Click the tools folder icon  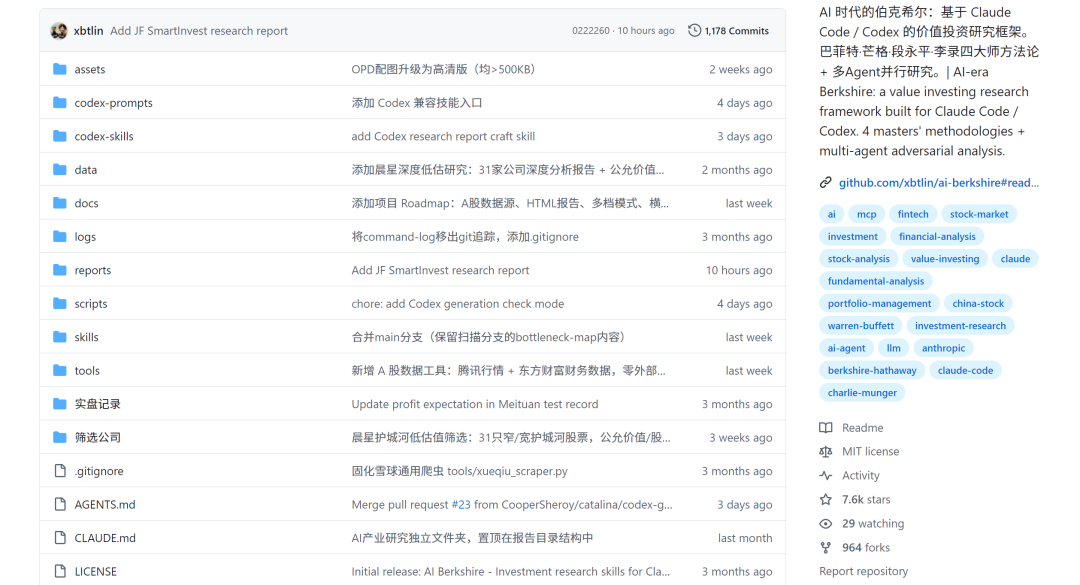pos(60,370)
